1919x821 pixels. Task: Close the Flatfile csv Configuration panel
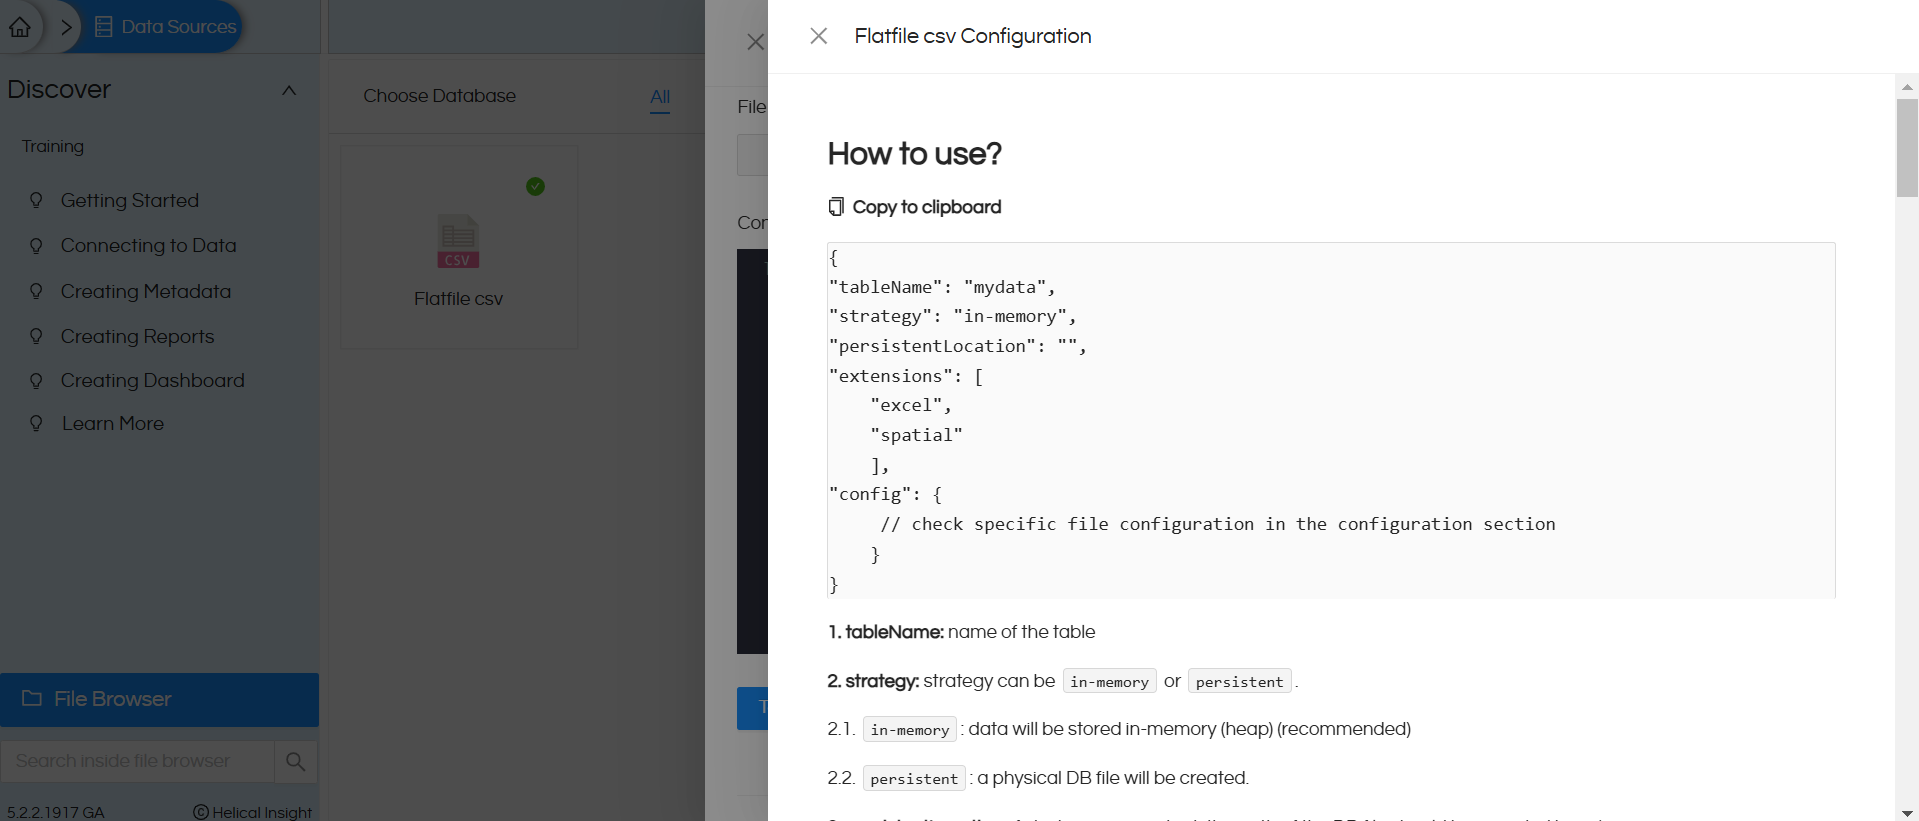(818, 36)
